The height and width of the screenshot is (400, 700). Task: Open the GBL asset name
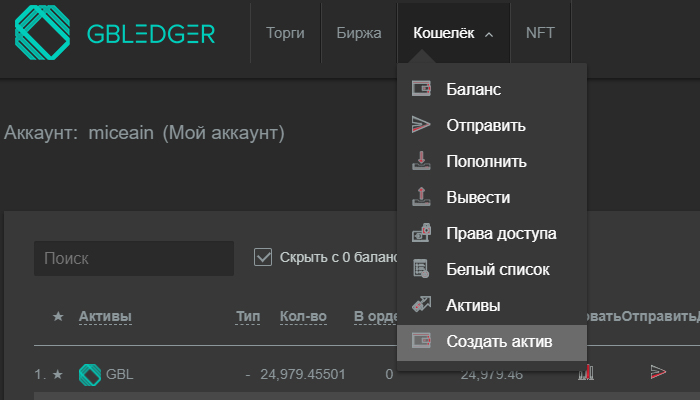120,374
